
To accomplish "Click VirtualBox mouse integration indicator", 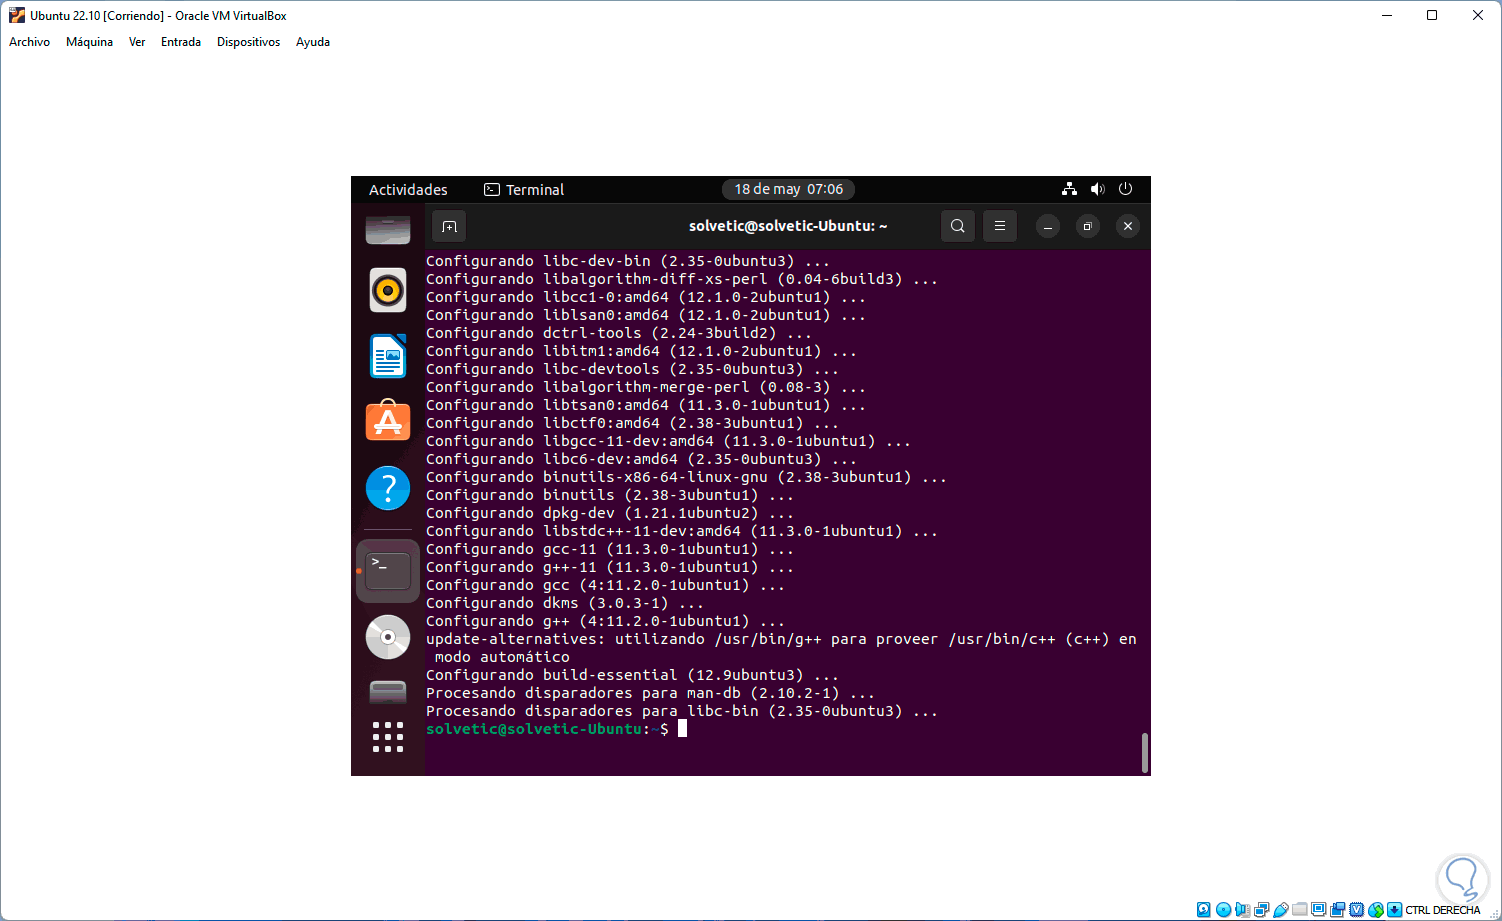I will coord(1376,910).
